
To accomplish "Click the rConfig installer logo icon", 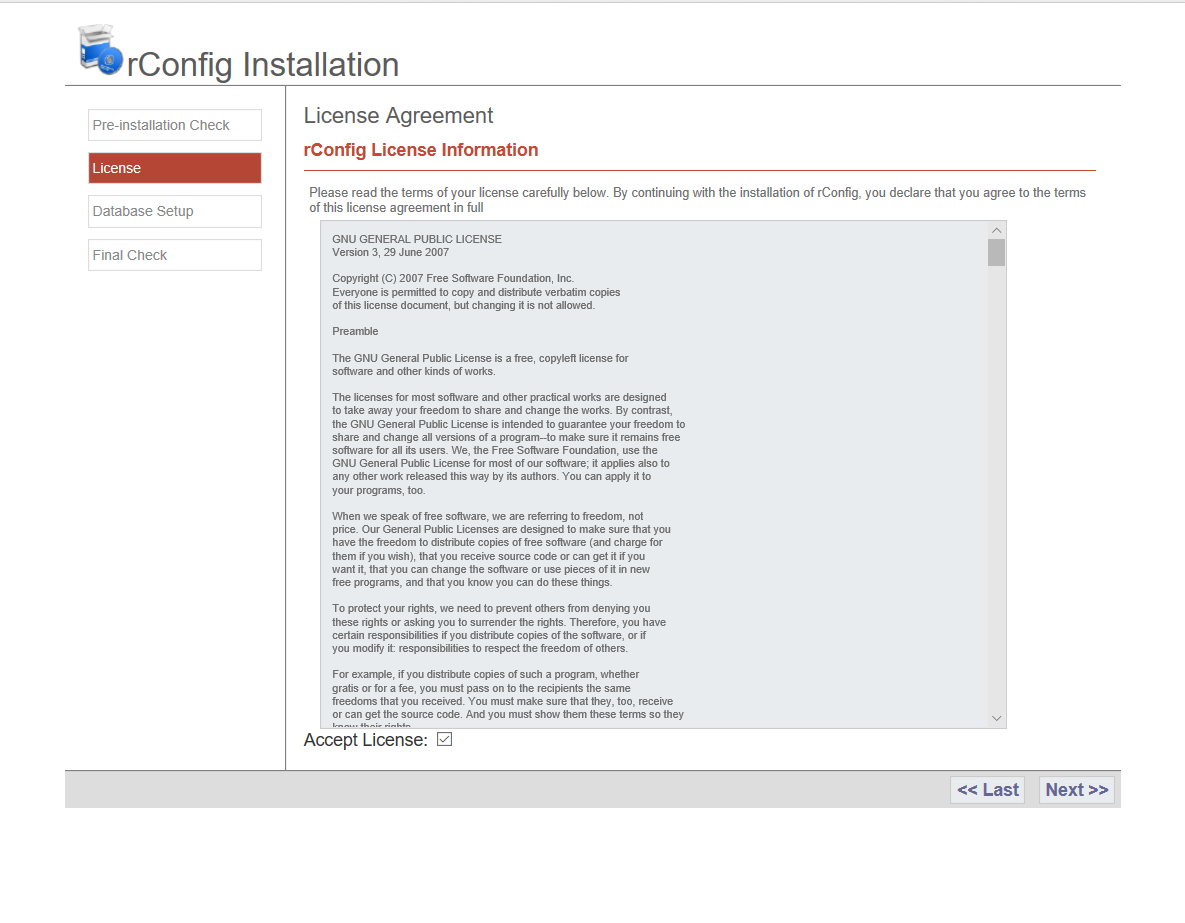I will pyautogui.click(x=101, y=50).
